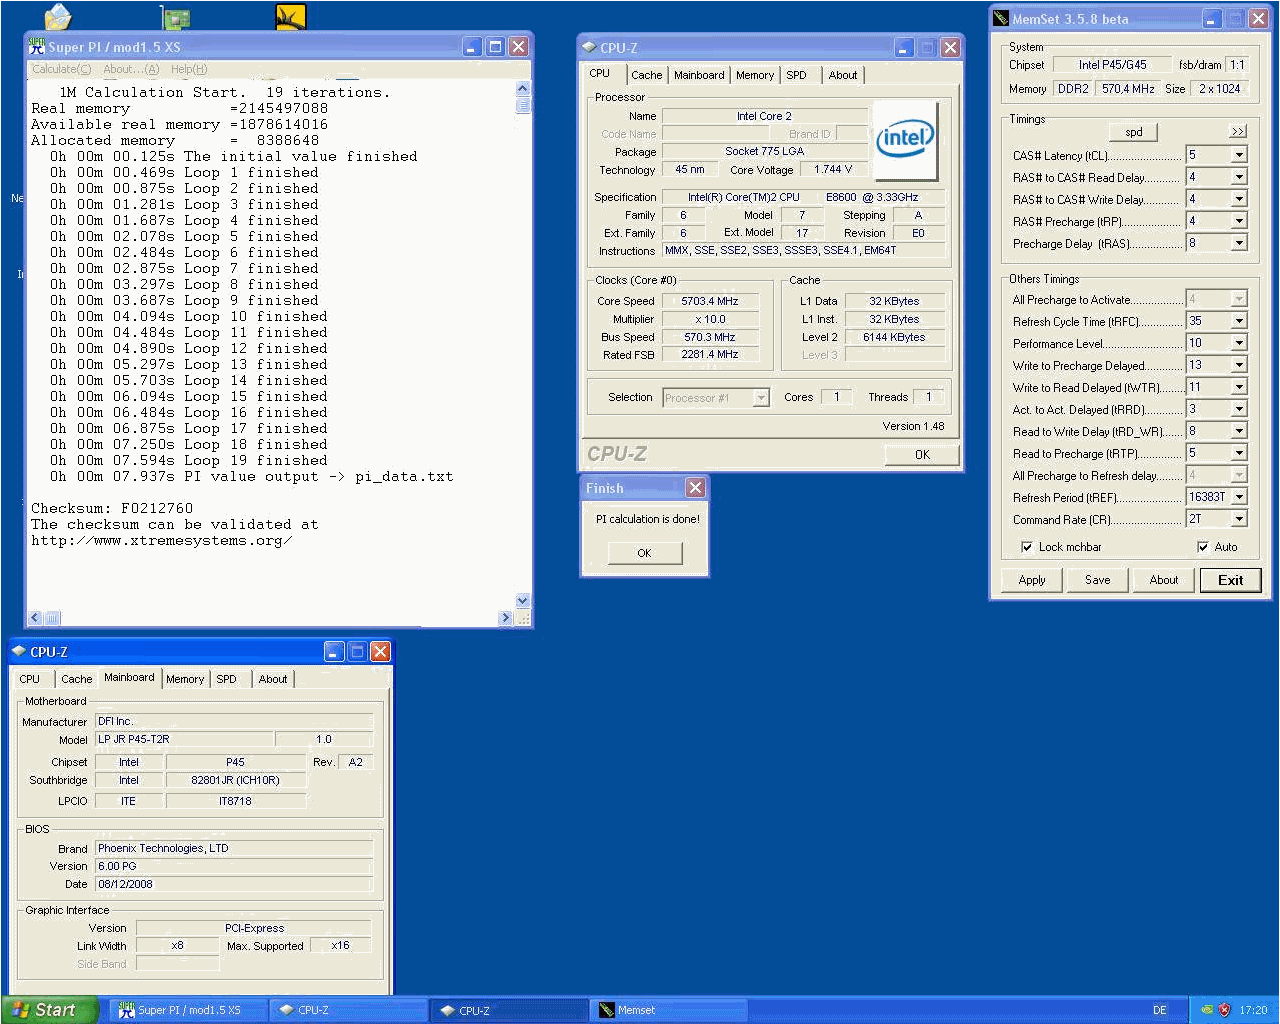Image resolution: width=1280 pixels, height=1024 pixels.
Task: Click OK in the Finish dialog
Action: point(645,553)
